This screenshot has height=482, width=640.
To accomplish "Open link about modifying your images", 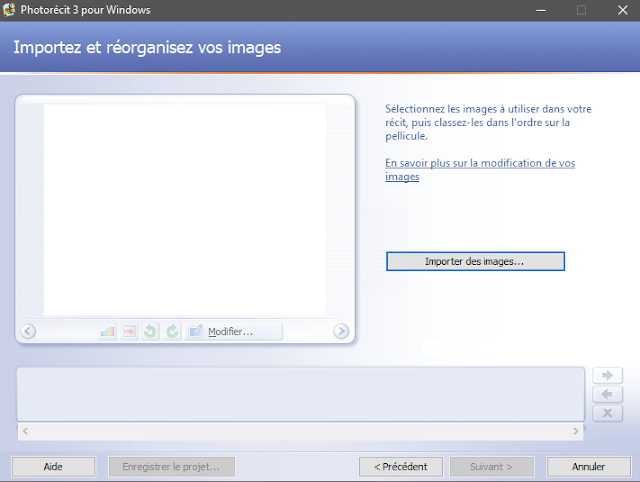I will 480,170.
